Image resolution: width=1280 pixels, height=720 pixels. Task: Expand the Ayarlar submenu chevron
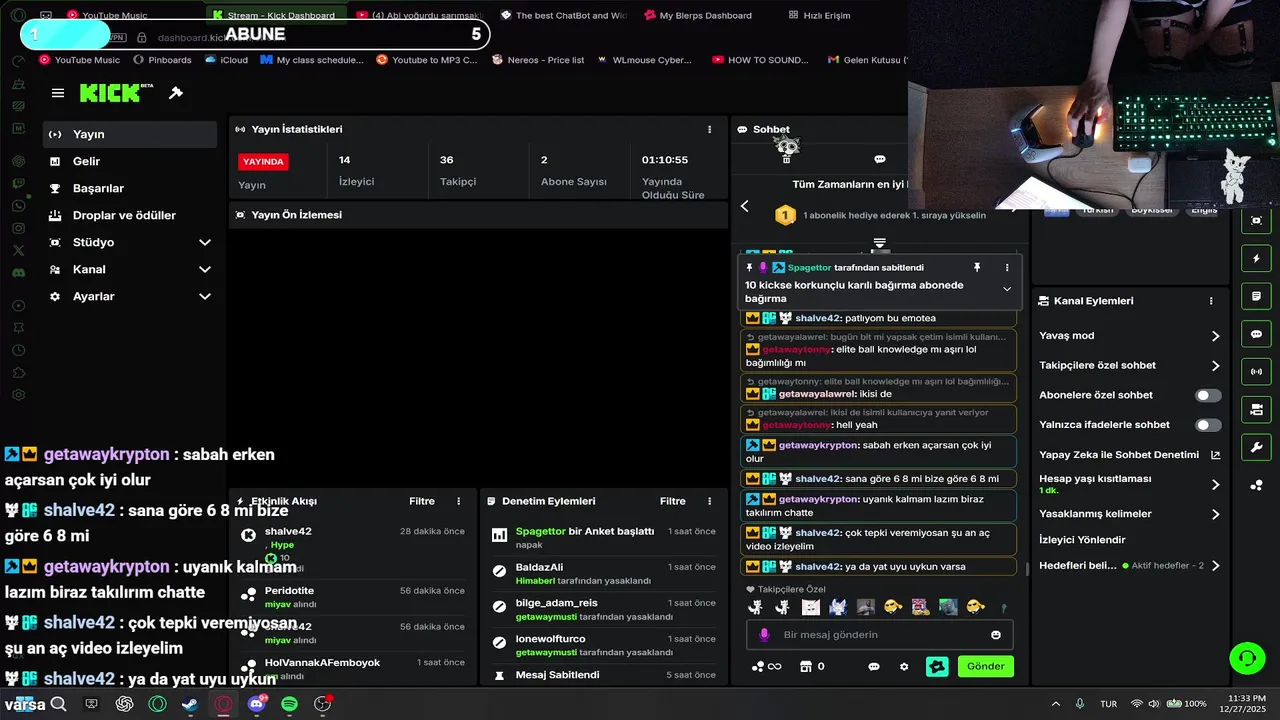click(x=205, y=296)
